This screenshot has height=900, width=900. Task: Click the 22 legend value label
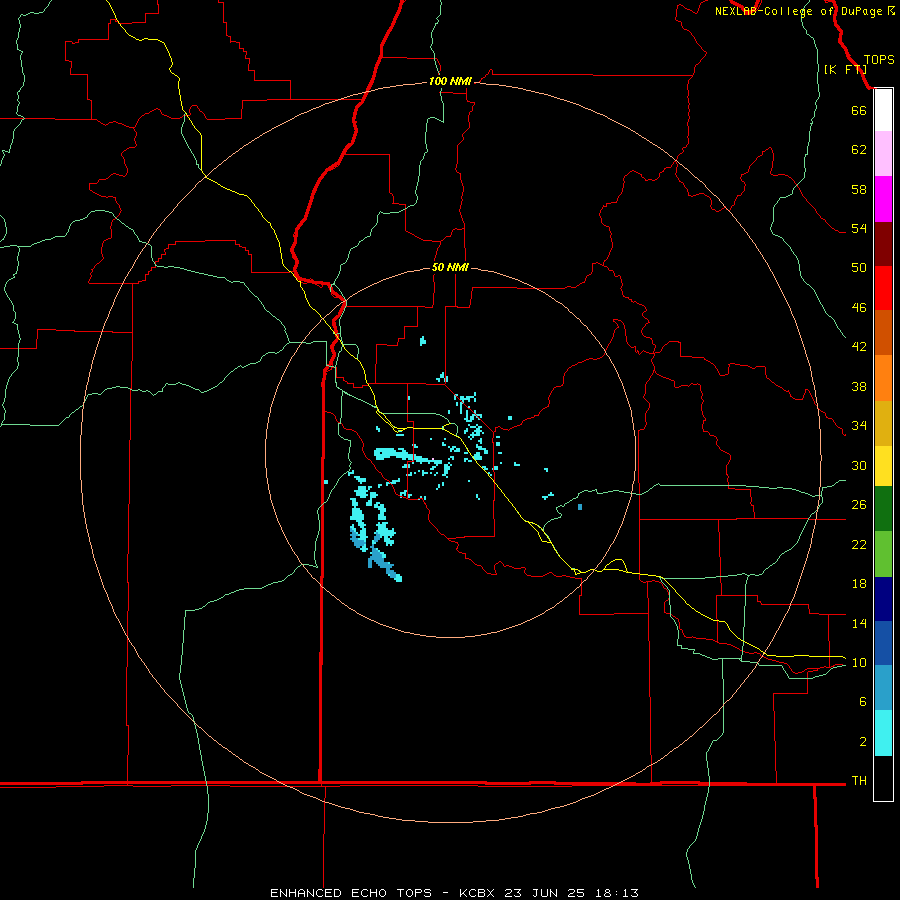pyautogui.click(x=859, y=544)
